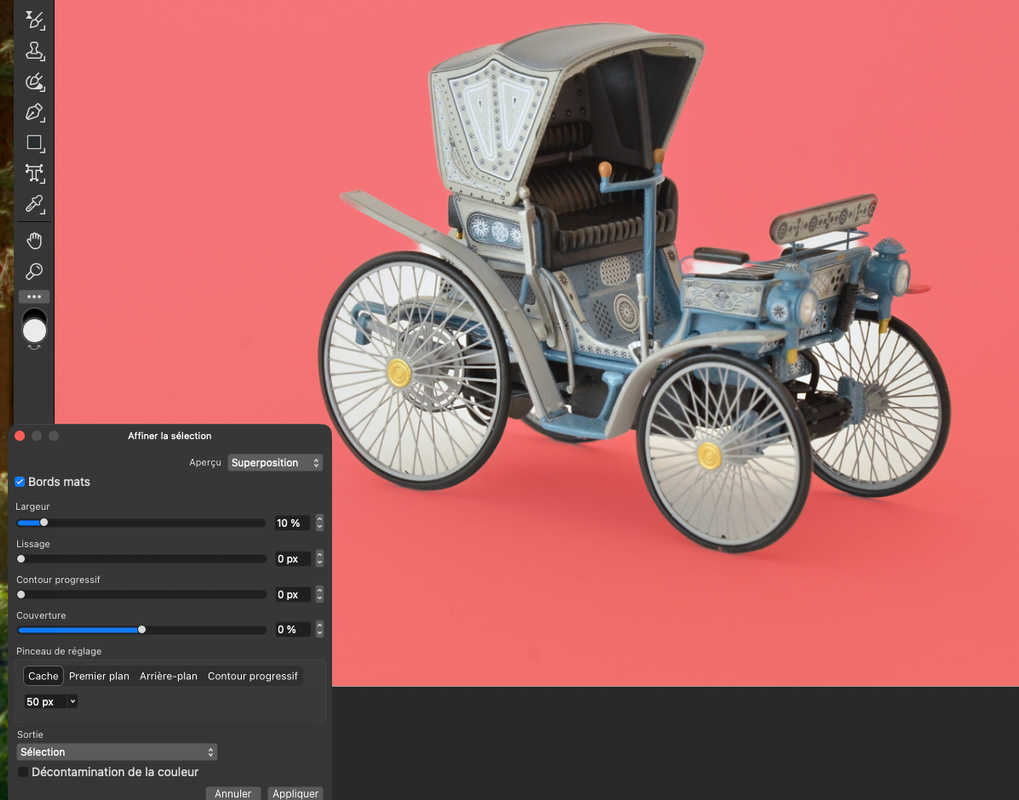Click the Contour progressif stepper arrows
The height and width of the screenshot is (800, 1019).
pos(319,594)
